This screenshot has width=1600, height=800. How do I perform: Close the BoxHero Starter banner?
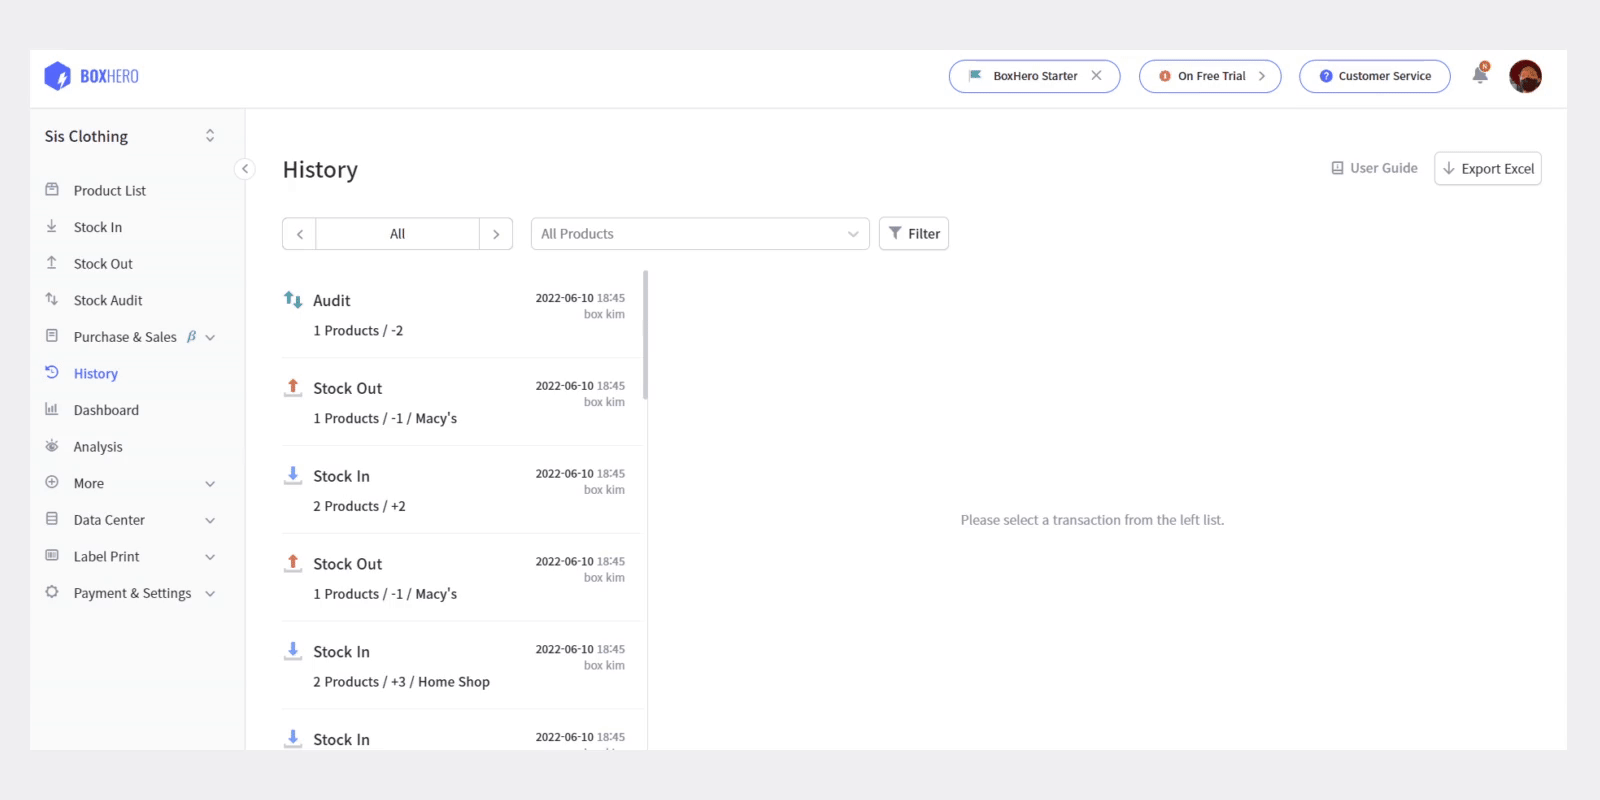pyautogui.click(x=1097, y=76)
